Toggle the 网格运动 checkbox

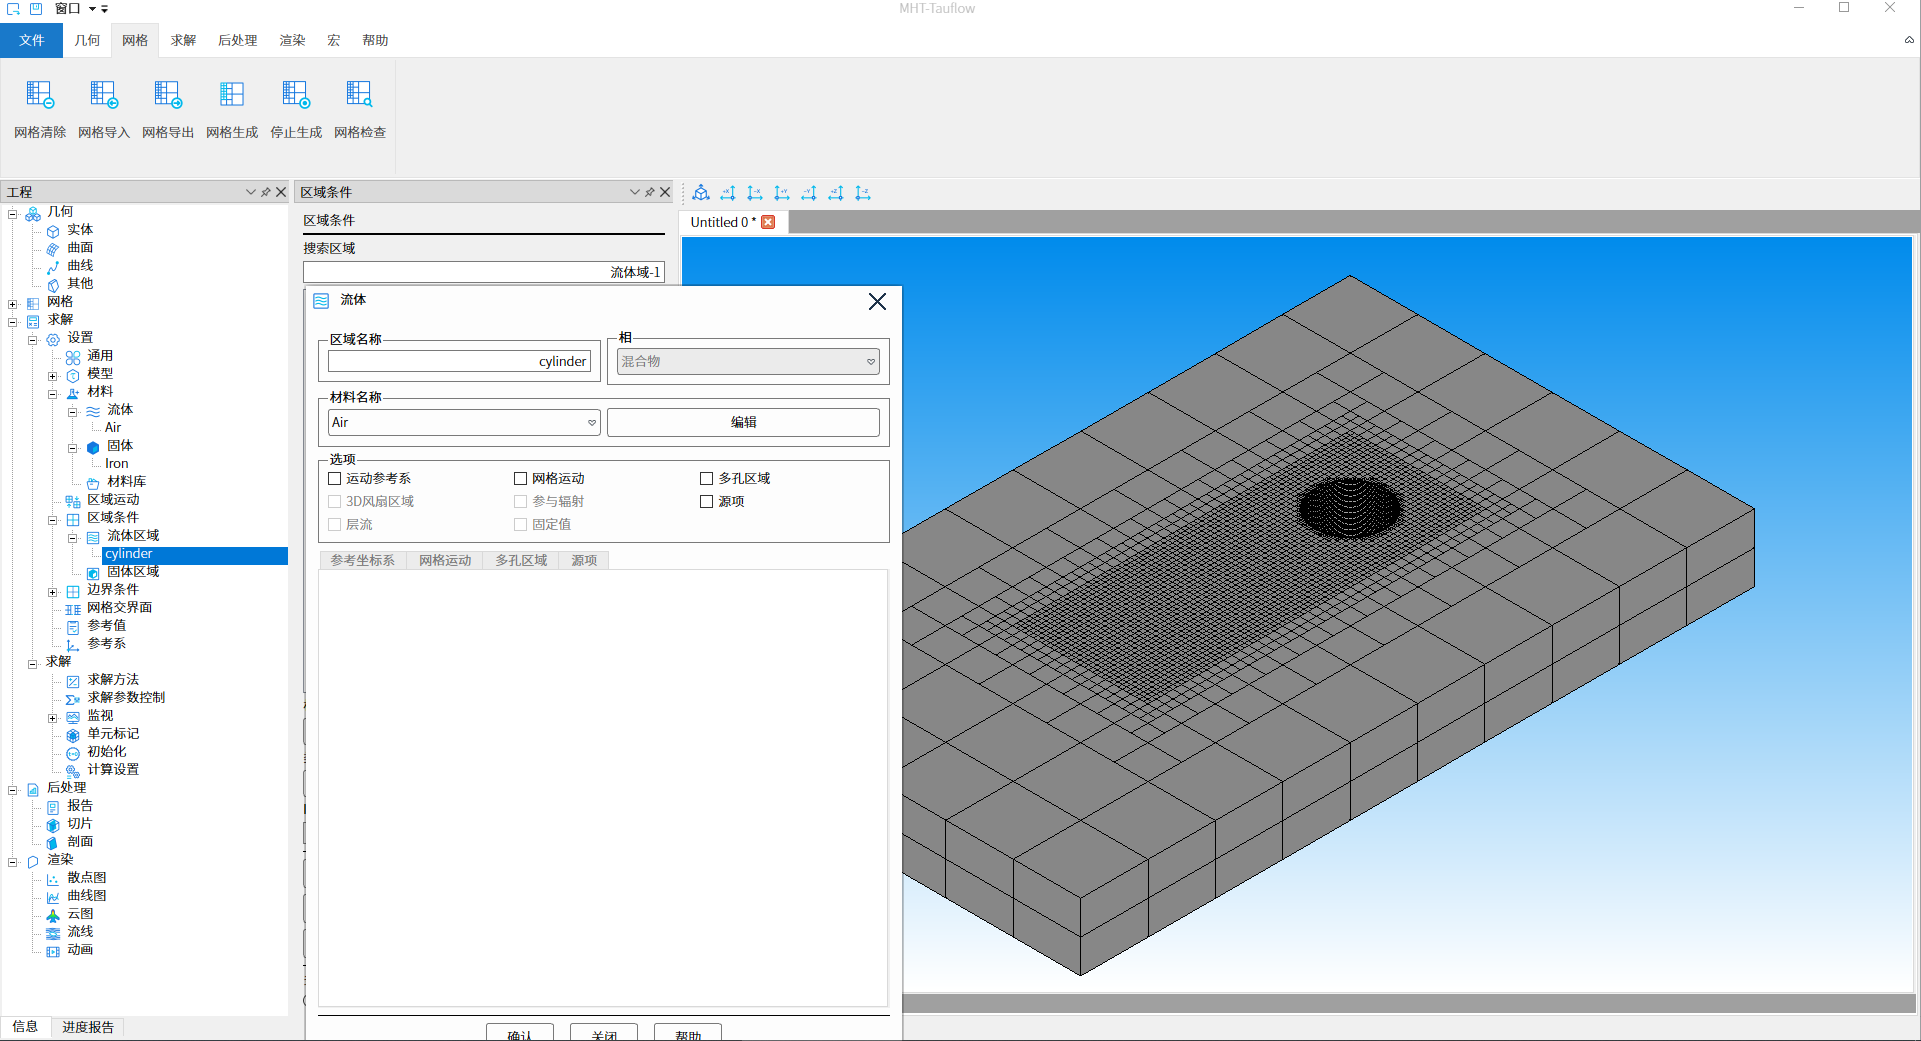click(521, 479)
